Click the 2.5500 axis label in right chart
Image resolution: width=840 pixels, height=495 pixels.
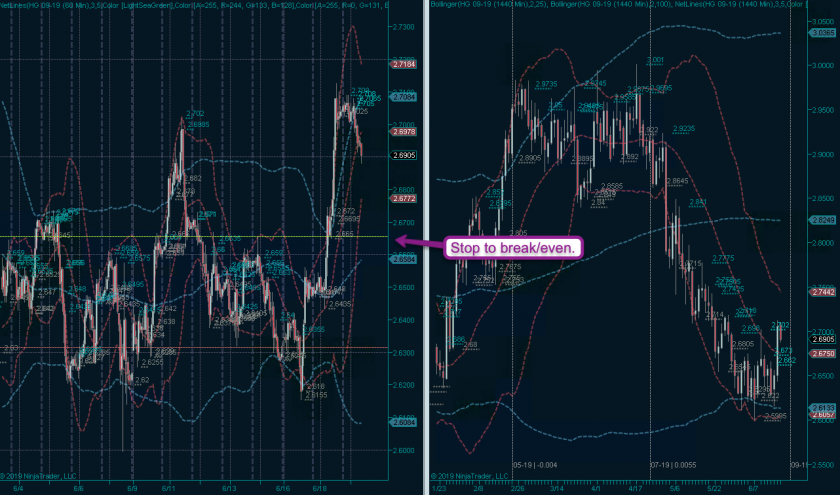pos(823,466)
